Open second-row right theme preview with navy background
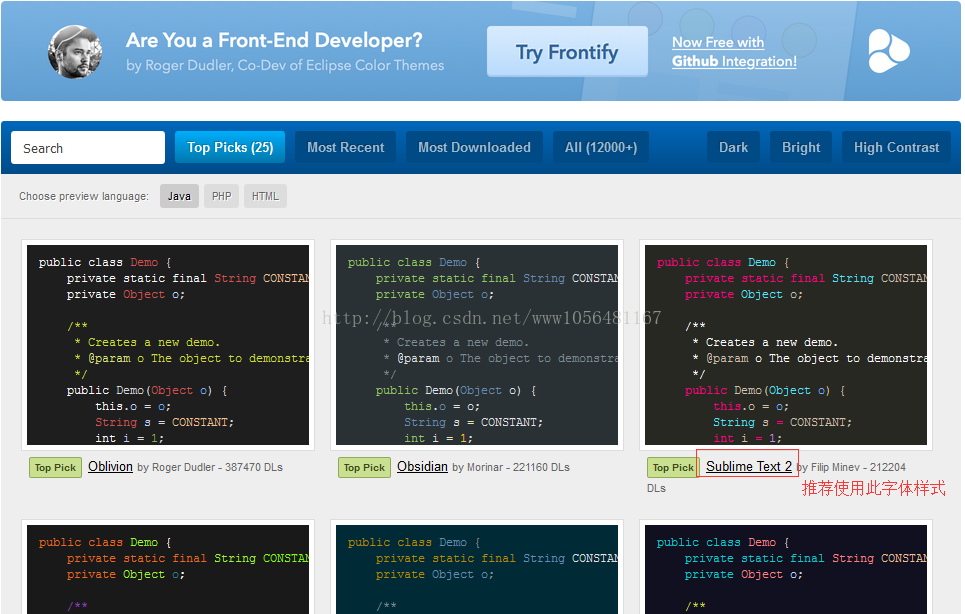Screen dimensions: 965x614 (786, 567)
